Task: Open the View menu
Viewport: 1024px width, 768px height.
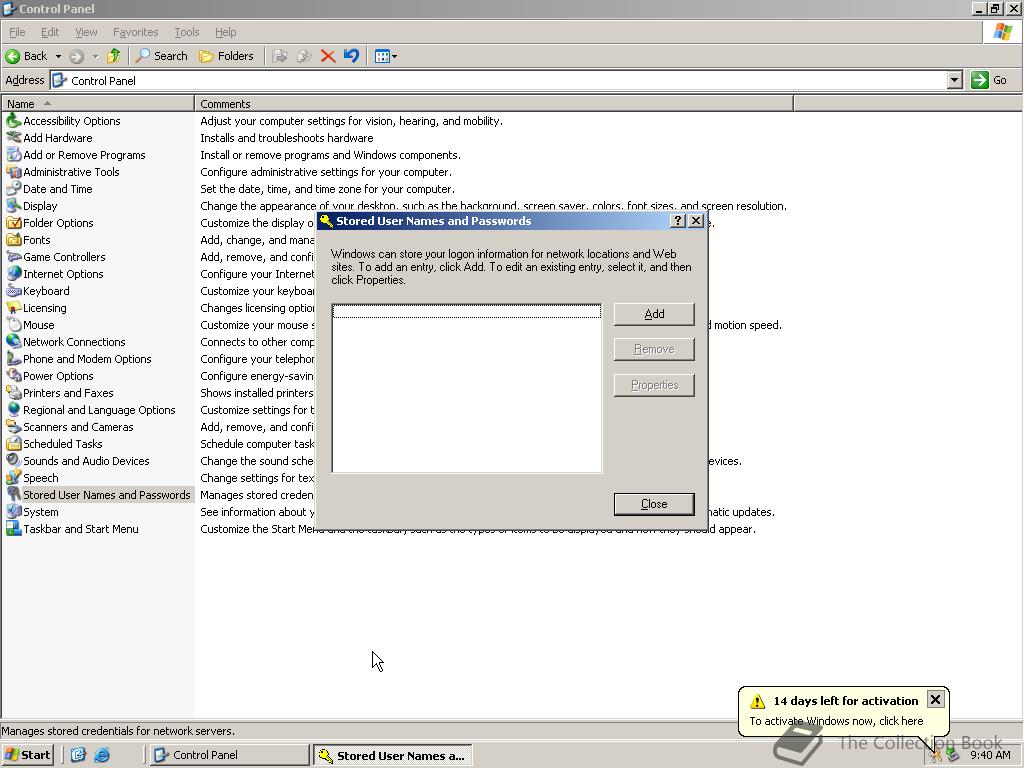Action: coord(86,32)
